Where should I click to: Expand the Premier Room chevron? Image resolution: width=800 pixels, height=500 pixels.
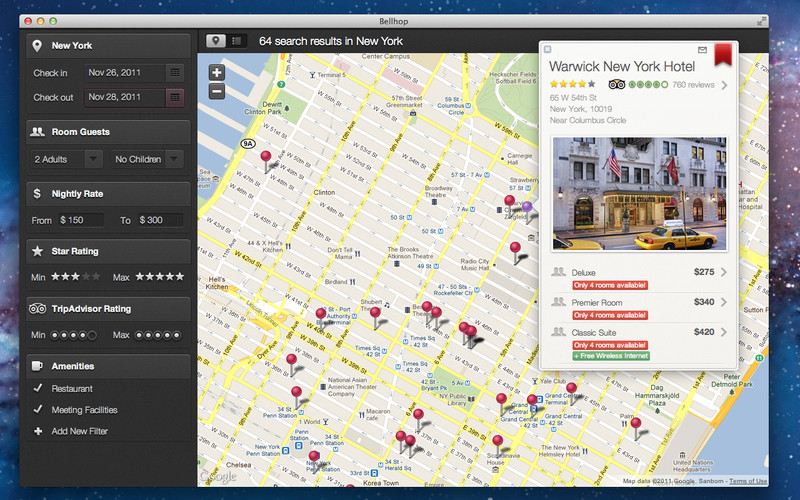click(x=724, y=302)
